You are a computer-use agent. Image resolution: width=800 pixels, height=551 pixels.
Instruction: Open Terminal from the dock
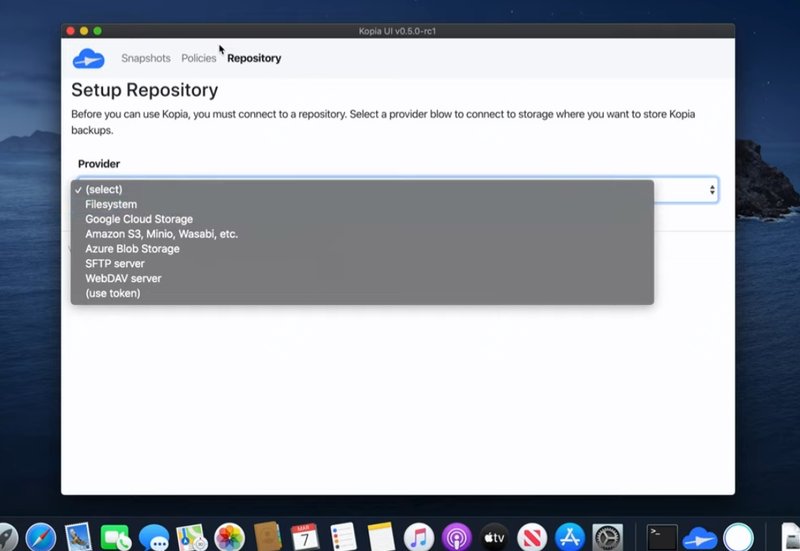[x=662, y=538]
